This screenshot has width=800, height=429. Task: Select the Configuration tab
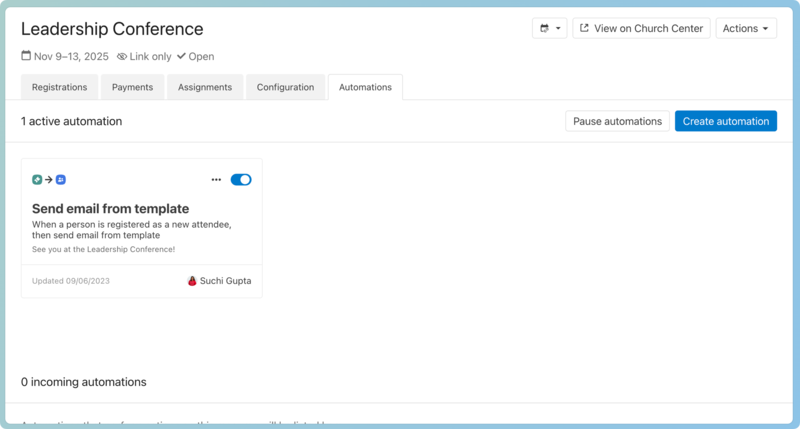285,87
